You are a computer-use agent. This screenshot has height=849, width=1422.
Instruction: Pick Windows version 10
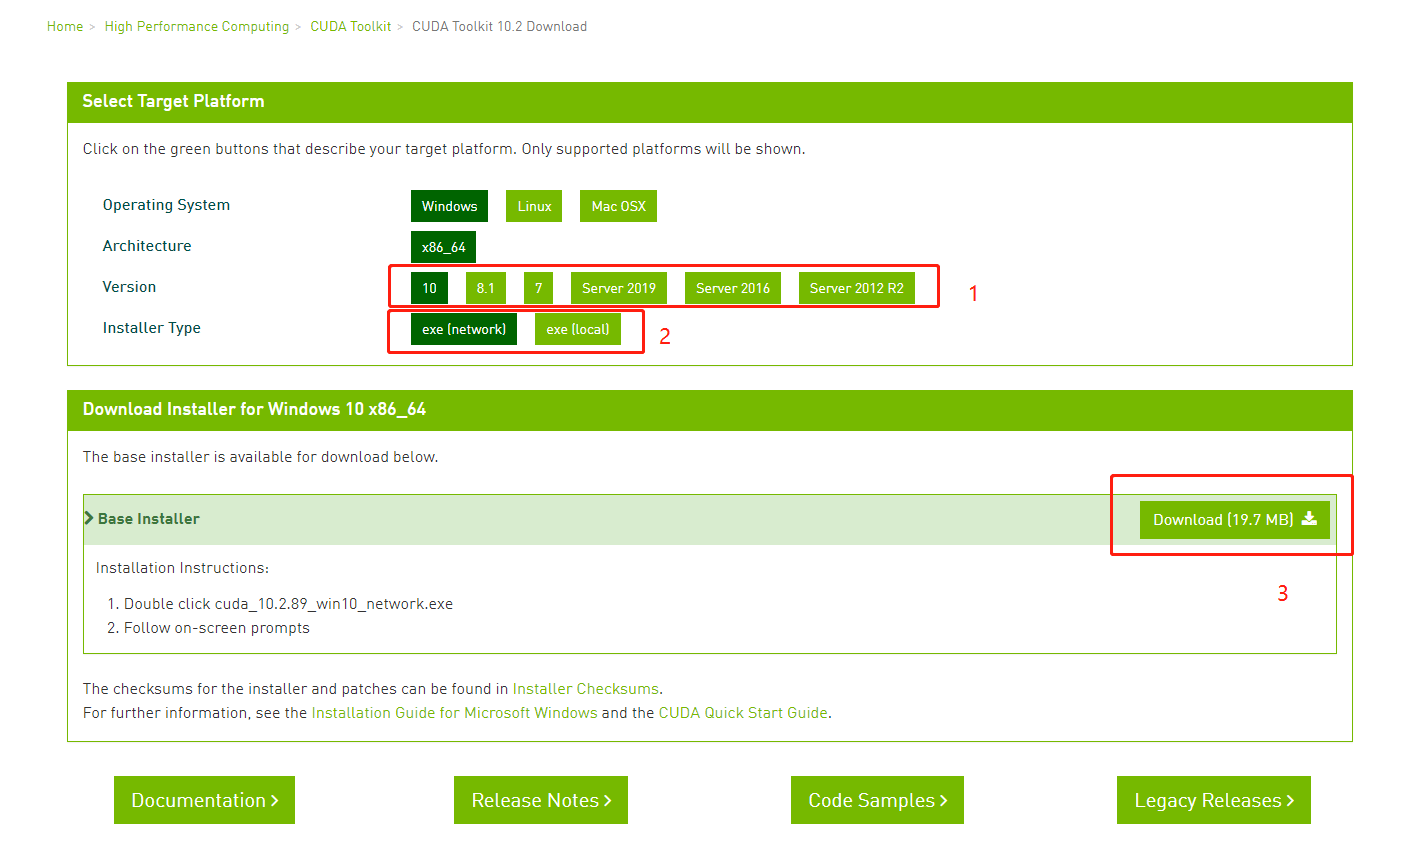coord(429,288)
